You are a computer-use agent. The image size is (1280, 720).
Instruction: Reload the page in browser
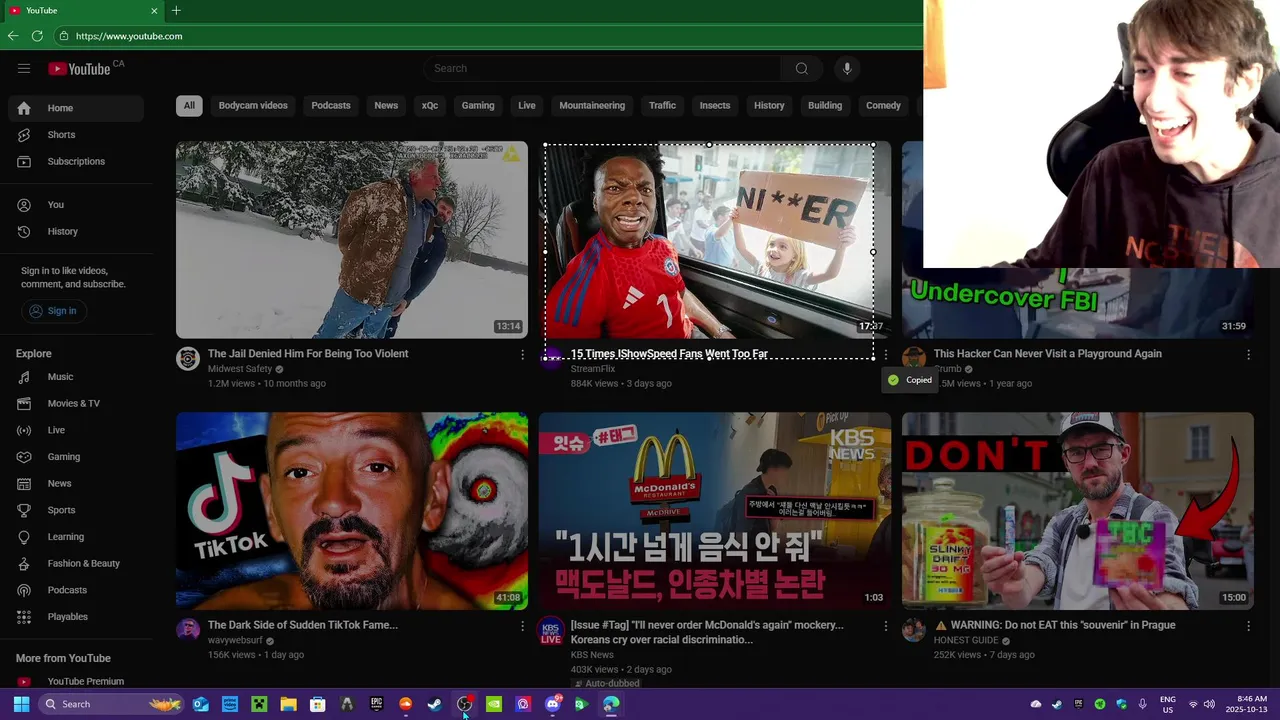coord(37,36)
